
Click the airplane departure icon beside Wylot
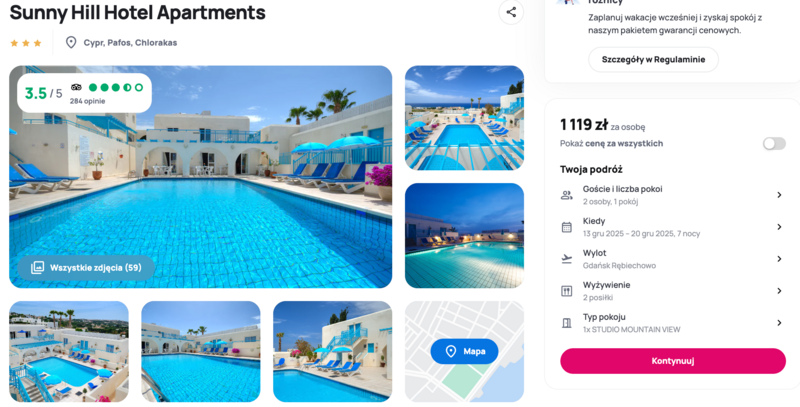(x=566, y=259)
